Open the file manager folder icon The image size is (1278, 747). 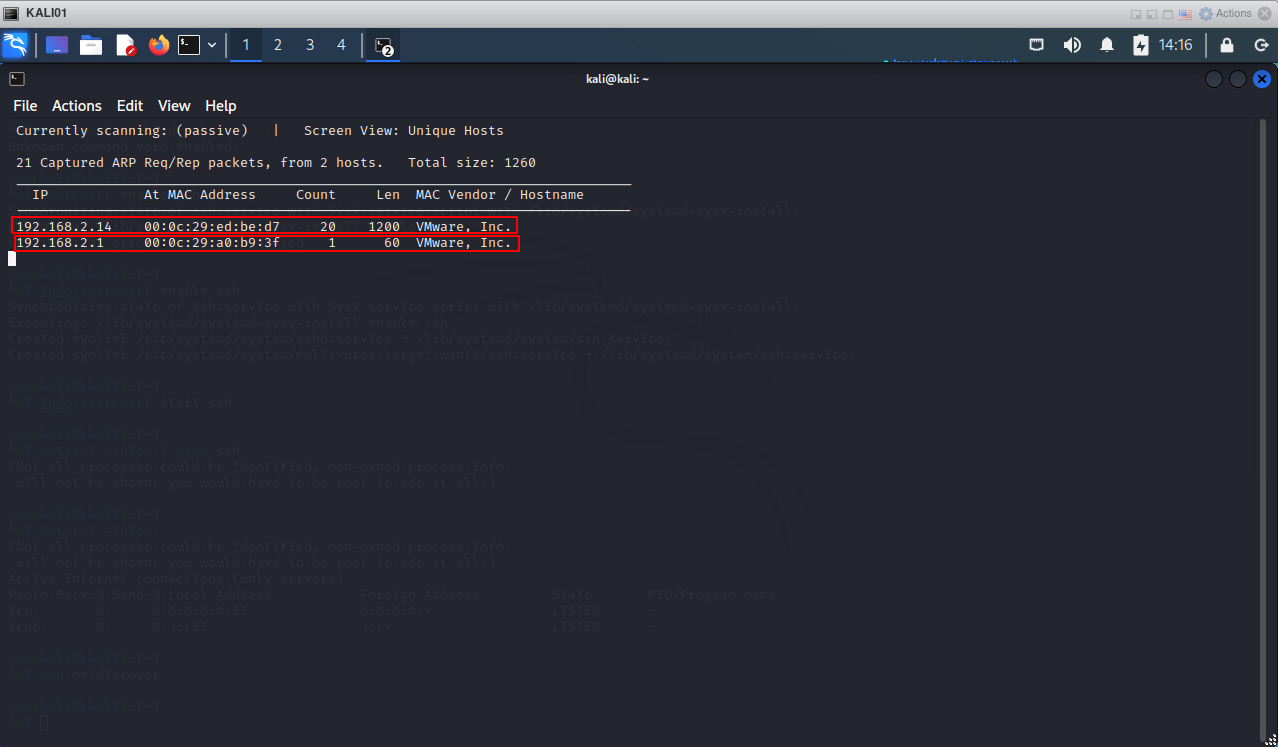[91, 45]
